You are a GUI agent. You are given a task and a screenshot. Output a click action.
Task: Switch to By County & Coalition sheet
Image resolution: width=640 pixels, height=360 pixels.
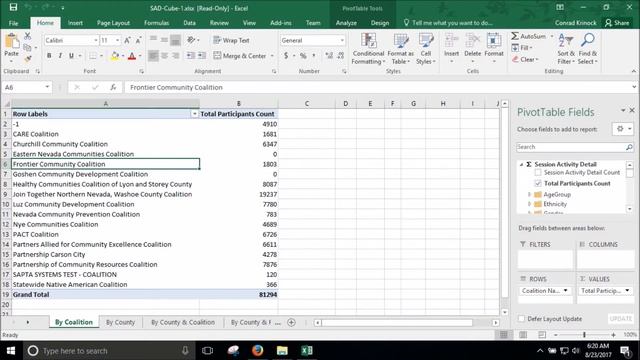[x=183, y=322]
